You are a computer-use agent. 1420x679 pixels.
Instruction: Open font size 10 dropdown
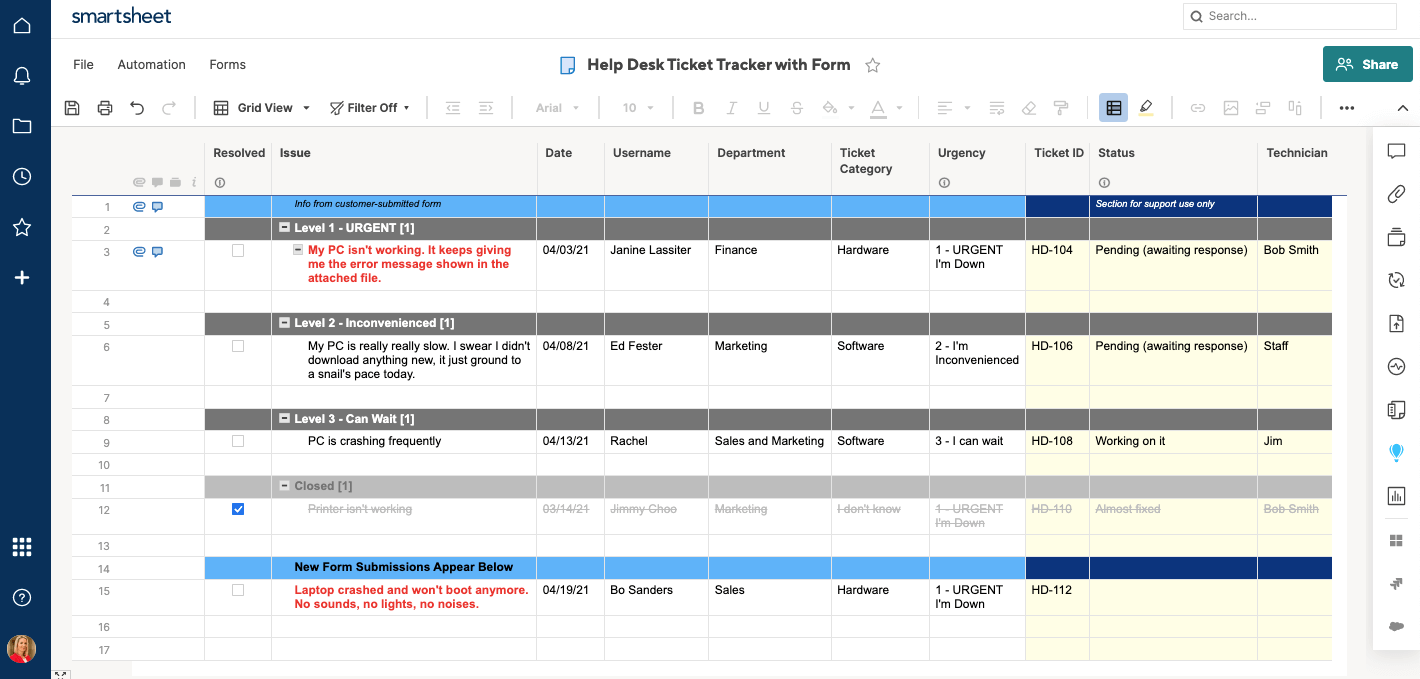(x=638, y=108)
